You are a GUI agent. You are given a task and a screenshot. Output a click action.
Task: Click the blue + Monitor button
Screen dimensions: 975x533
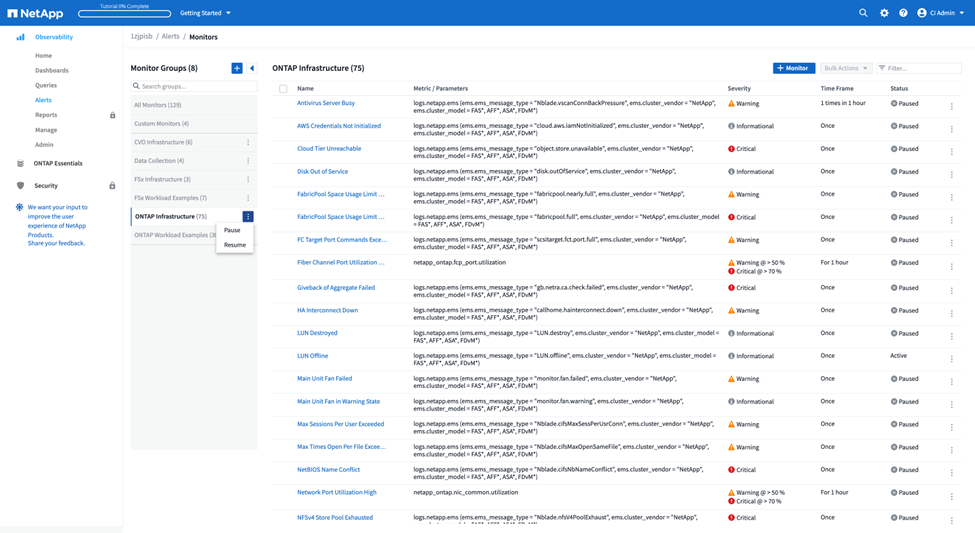tap(794, 68)
